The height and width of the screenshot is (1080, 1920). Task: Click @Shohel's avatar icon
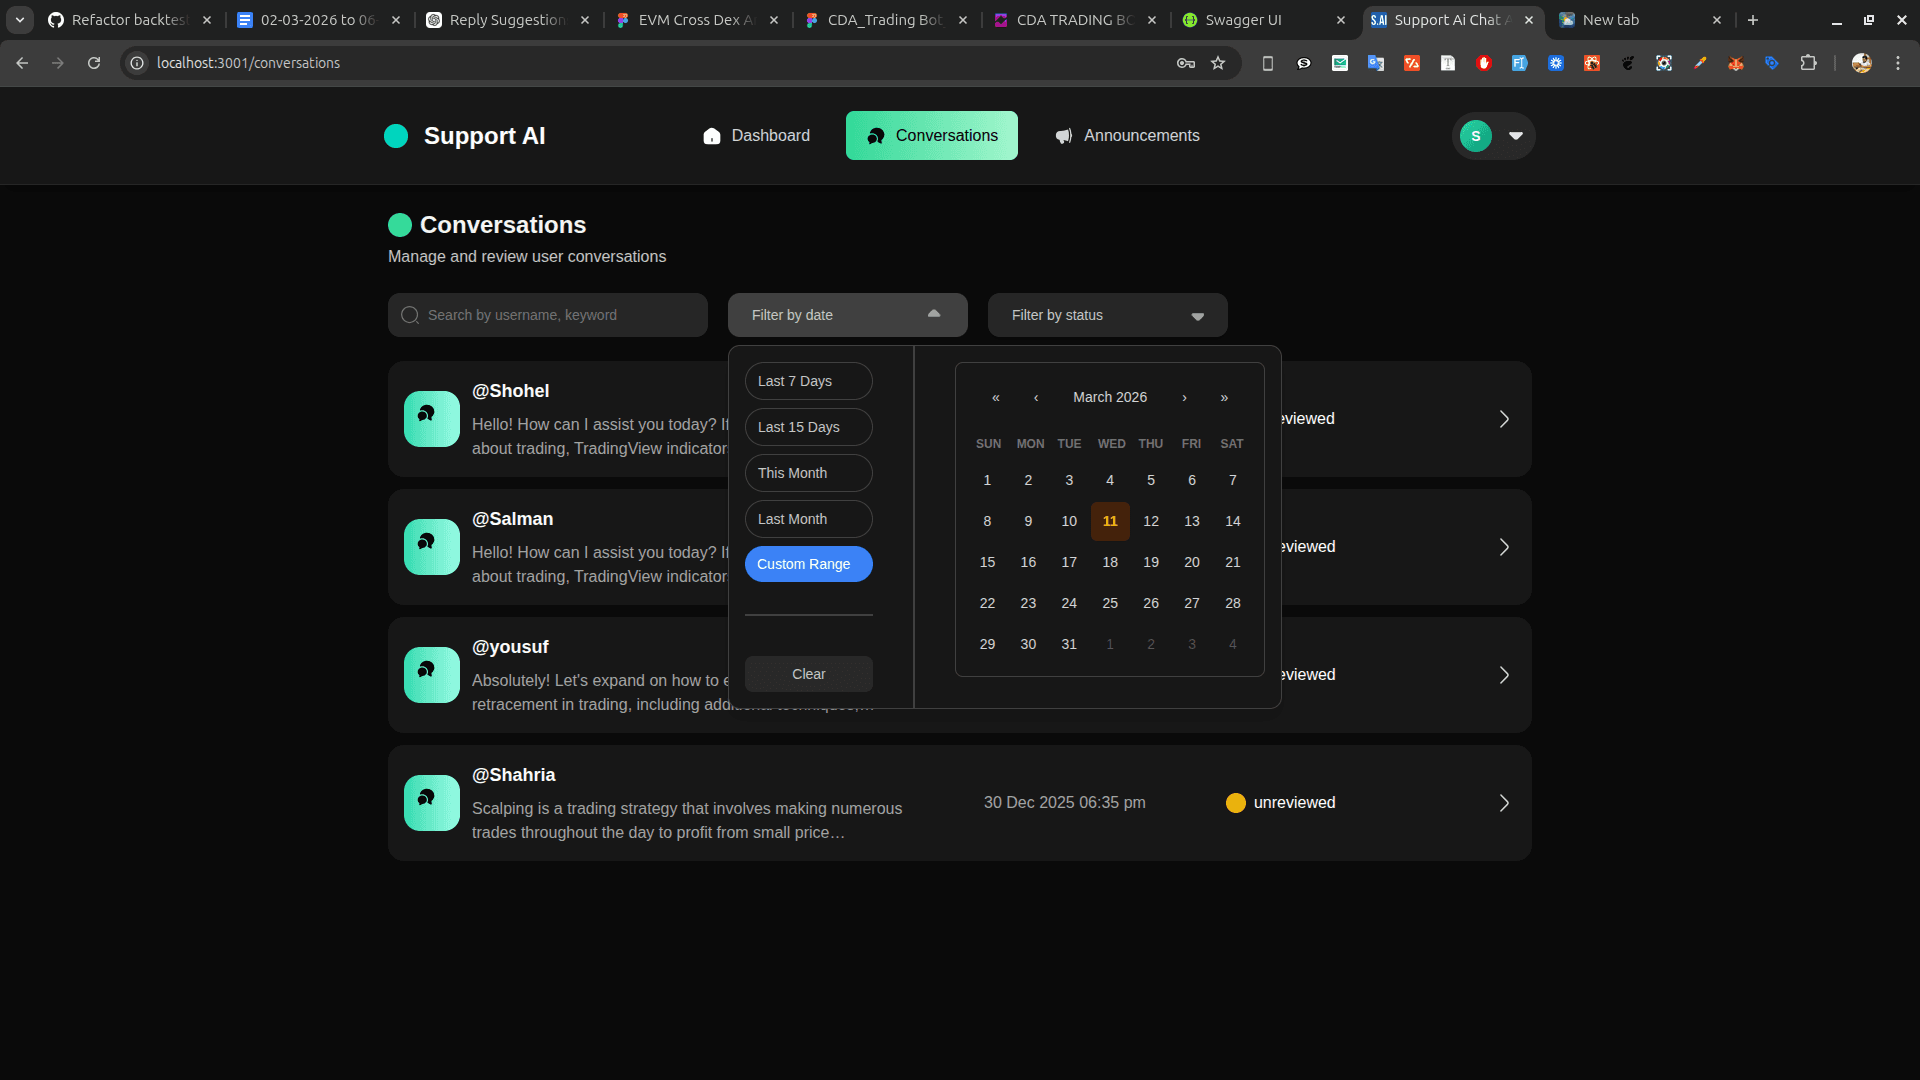point(431,418)
